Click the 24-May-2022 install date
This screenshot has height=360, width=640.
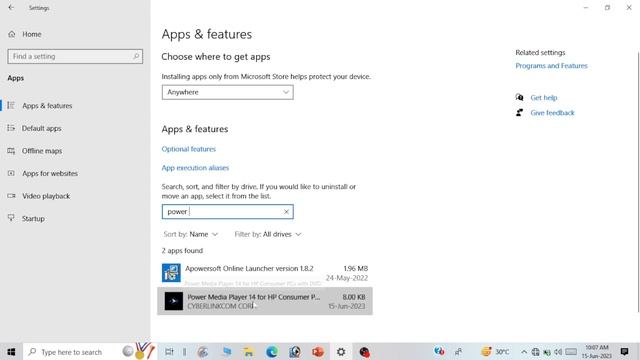click(347, 278)
